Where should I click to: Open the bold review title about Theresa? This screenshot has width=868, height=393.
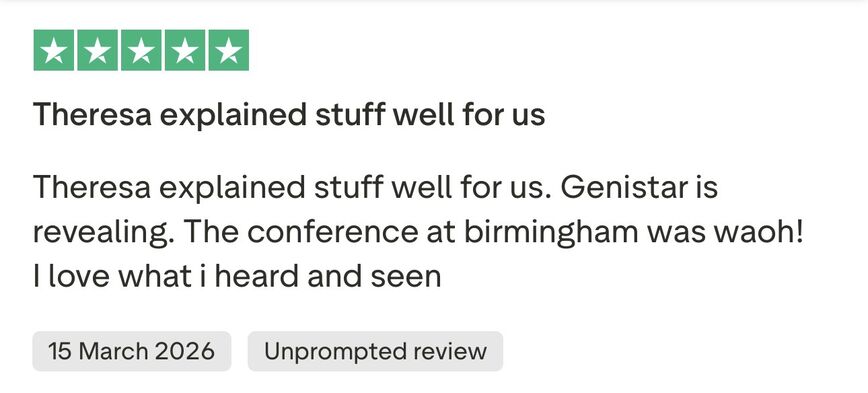coord(289,115)
